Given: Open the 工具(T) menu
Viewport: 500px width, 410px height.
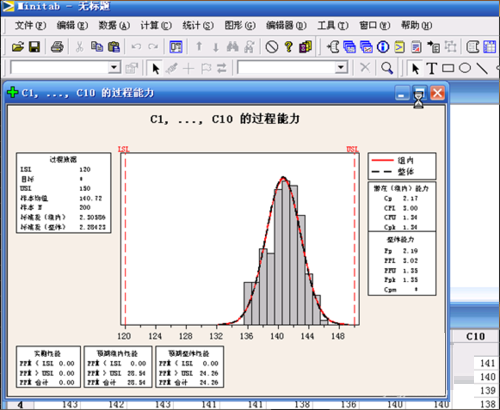Looking at the screenshot, I should coord(333,25).
